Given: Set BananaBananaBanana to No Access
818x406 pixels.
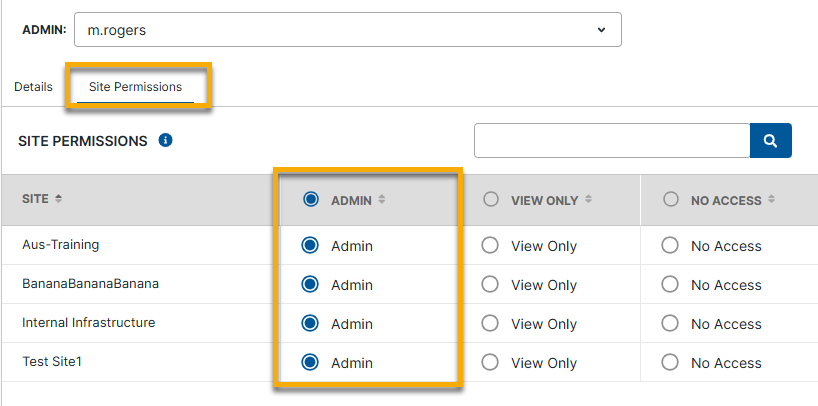Looking at the screenshot, I should click(671, 285).
